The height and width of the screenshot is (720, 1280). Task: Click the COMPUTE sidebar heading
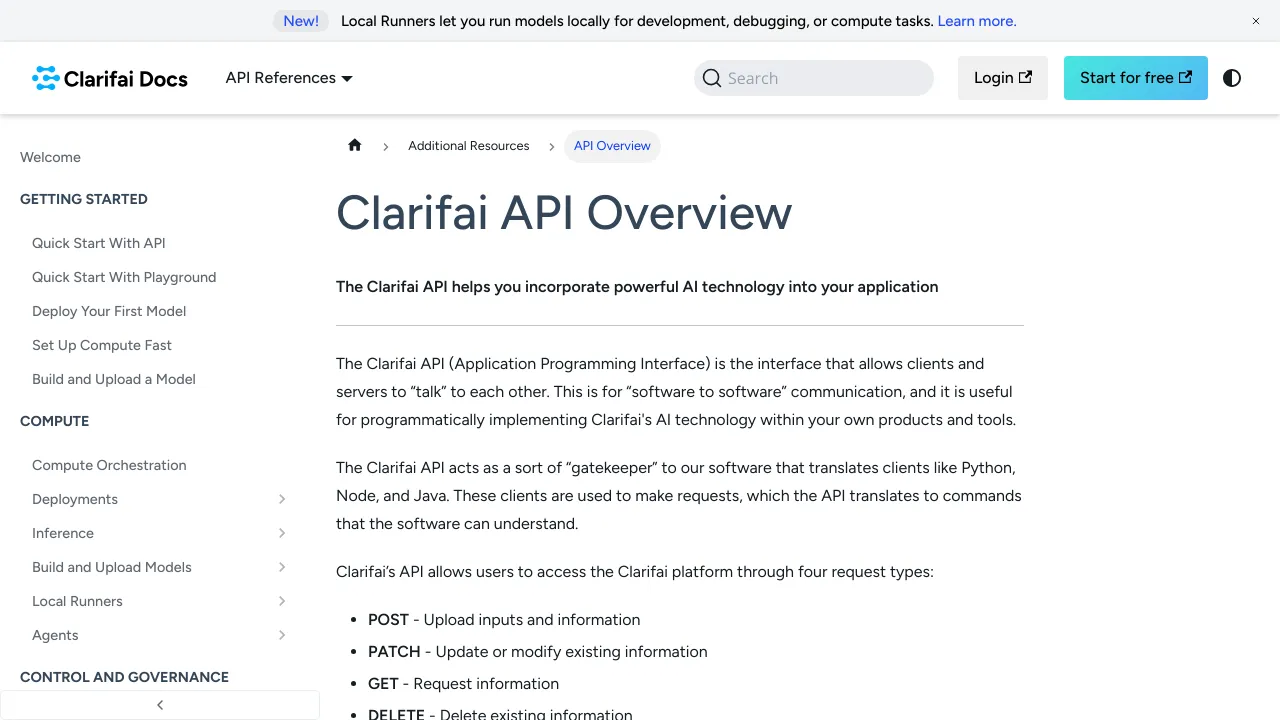click(x=55, y=421)
